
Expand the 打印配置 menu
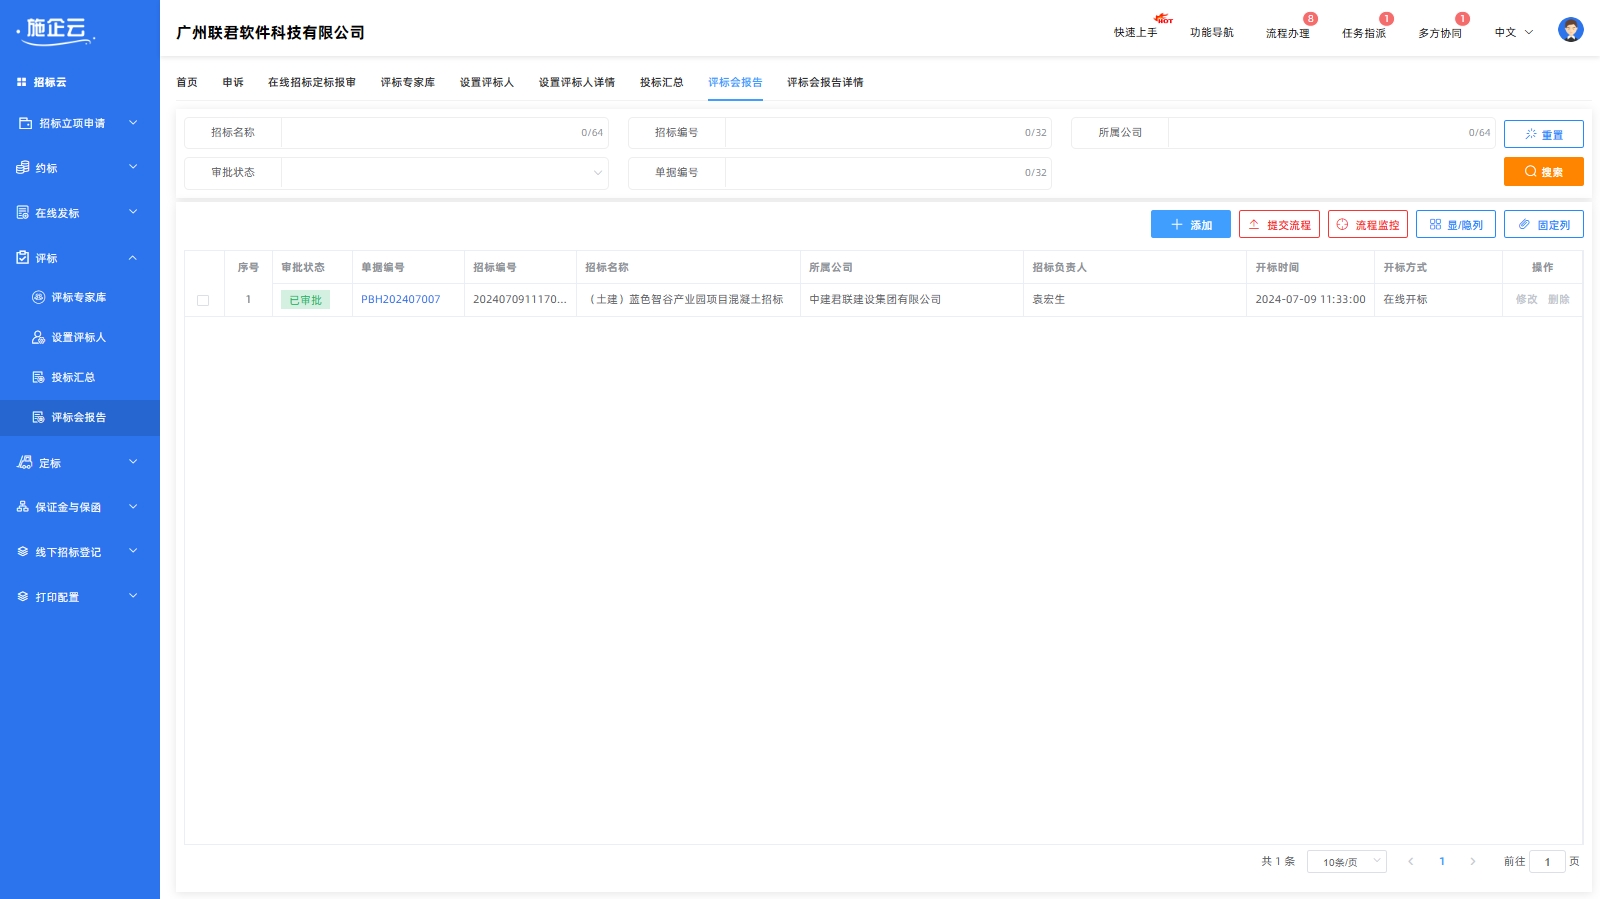coord(133,596)
